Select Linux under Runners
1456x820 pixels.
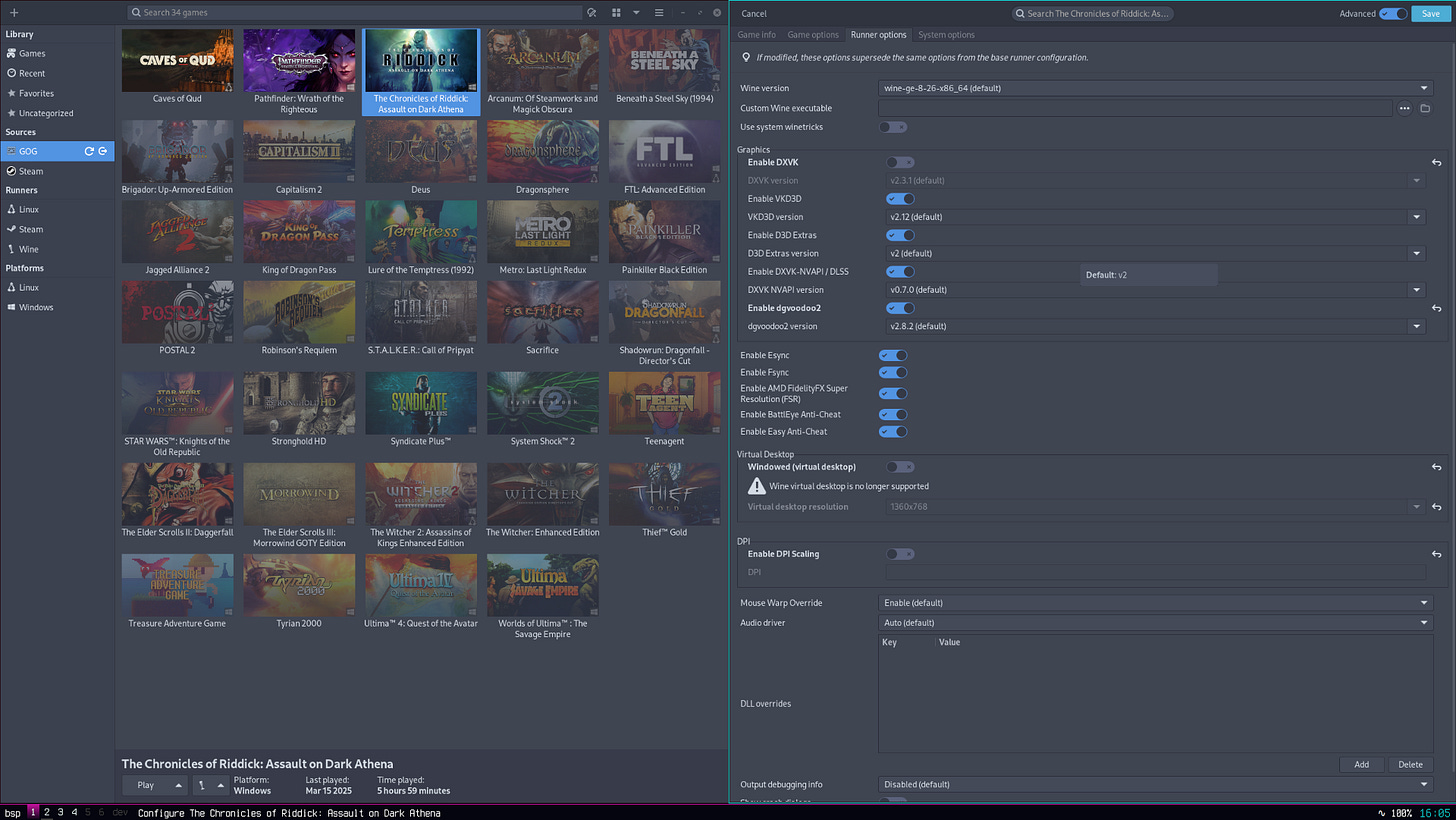tap(57, 209)
